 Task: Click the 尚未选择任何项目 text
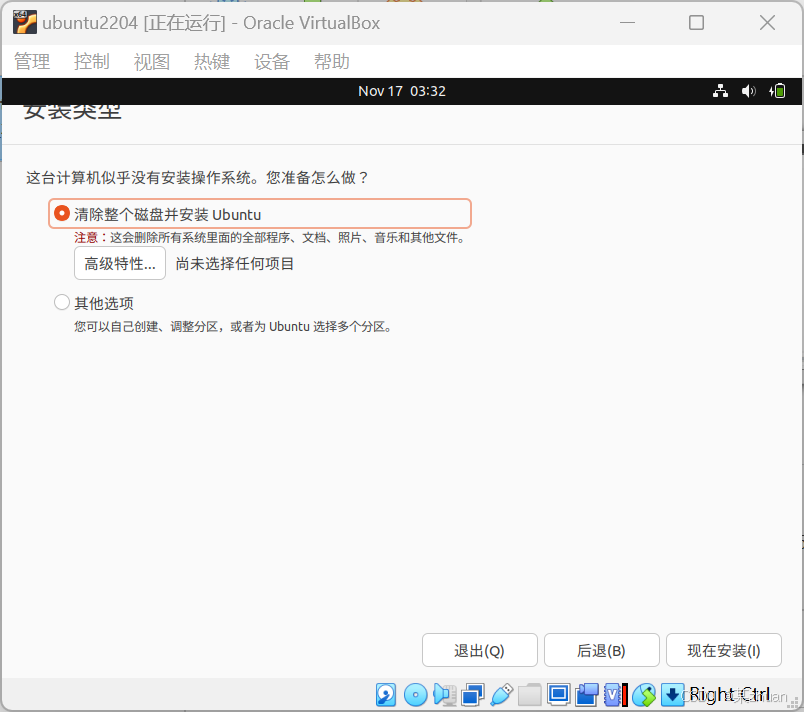(234, 263)
